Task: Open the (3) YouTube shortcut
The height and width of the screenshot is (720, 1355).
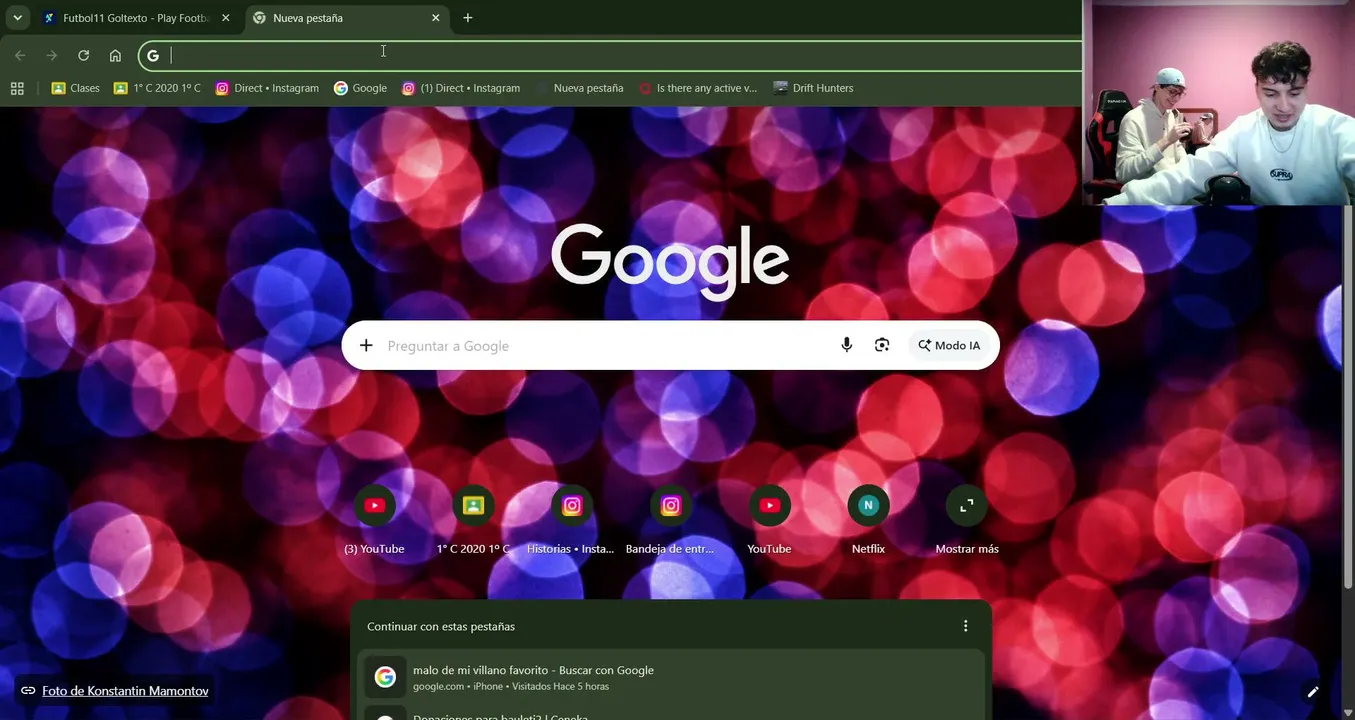Action: [x=374, y=520]
